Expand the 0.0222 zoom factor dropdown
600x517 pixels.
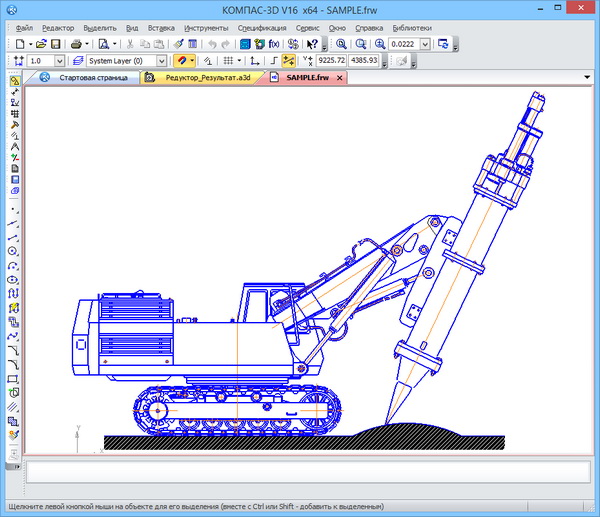(427, 44)
